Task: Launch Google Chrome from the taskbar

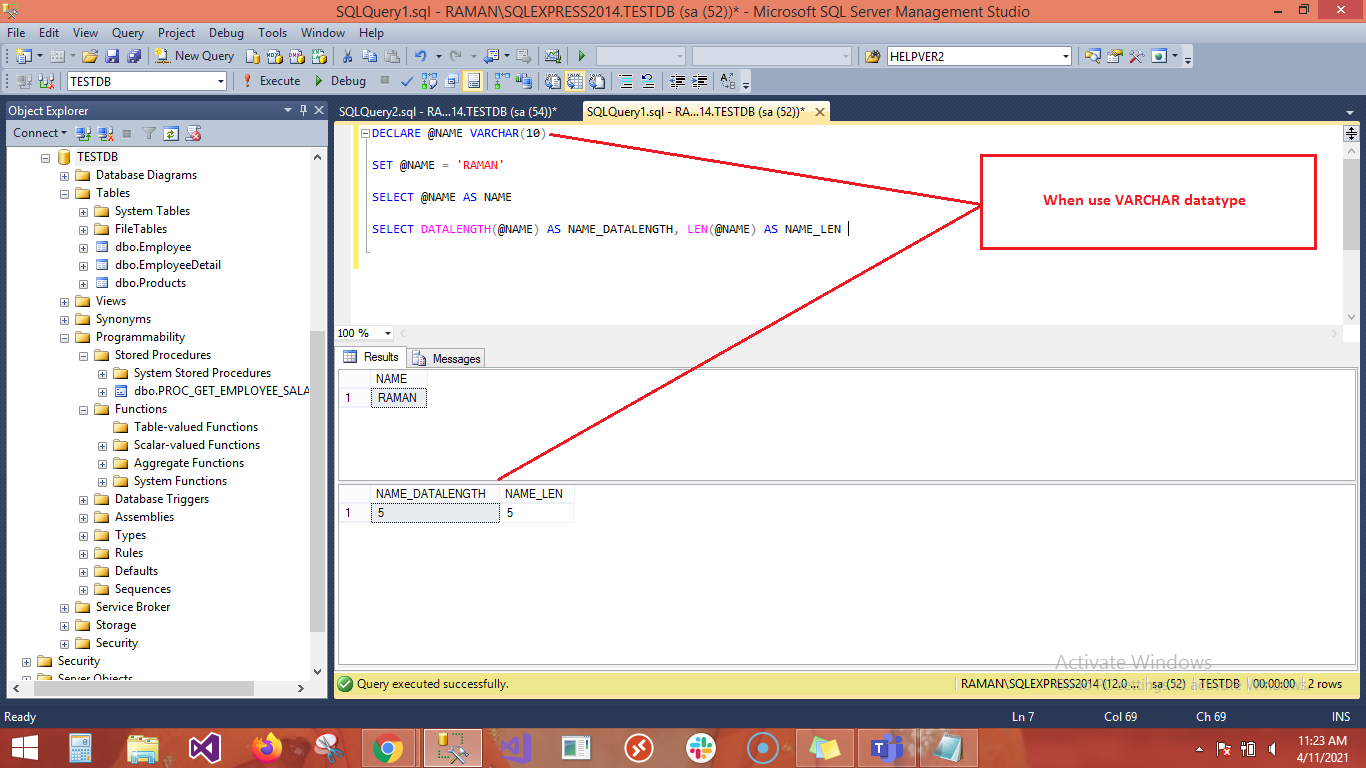Action: point(390,747)
